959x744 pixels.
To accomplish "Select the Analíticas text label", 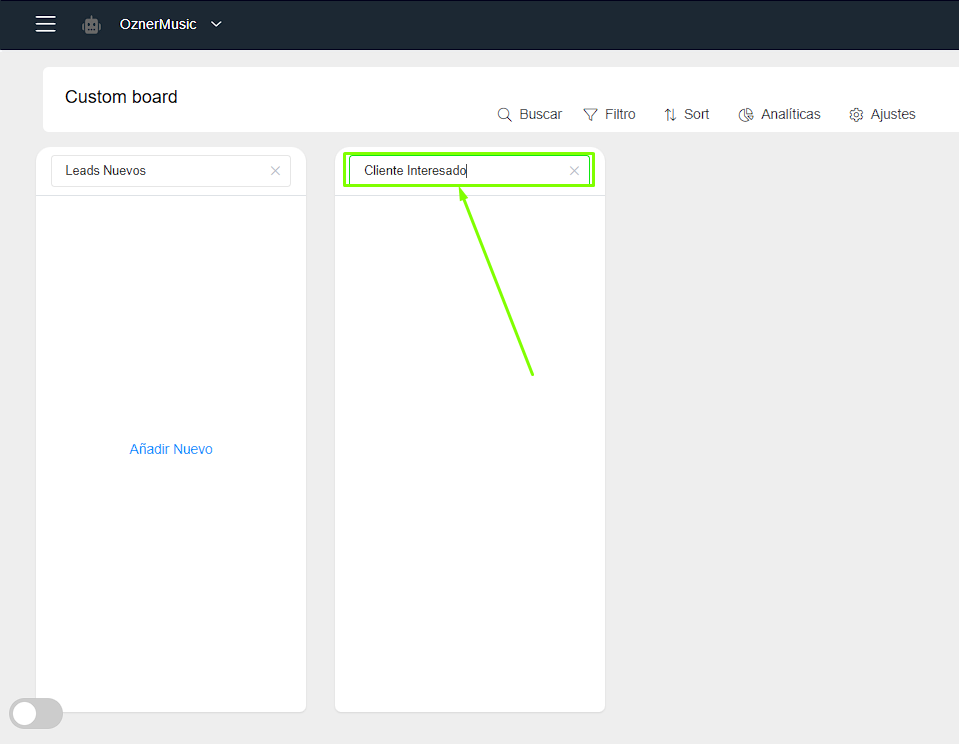I will tap(790, 115).
